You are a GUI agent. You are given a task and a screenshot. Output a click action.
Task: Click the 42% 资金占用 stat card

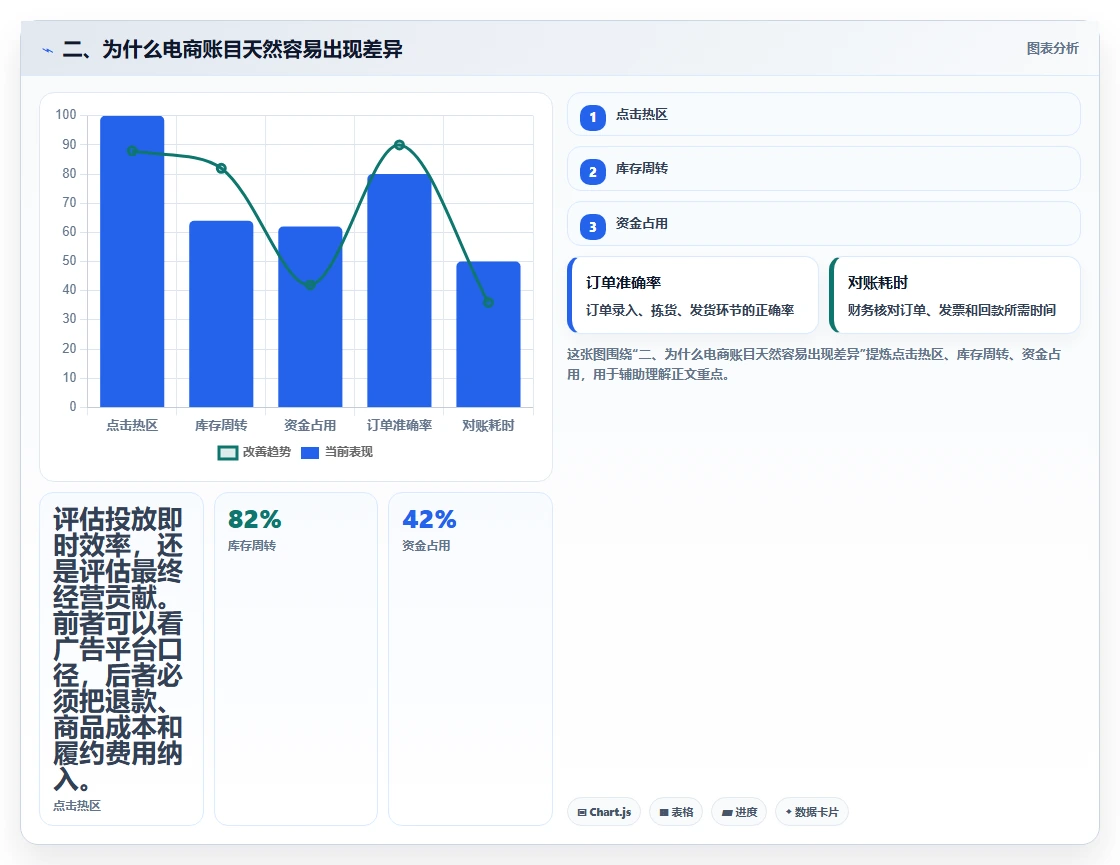click(470, 659)
